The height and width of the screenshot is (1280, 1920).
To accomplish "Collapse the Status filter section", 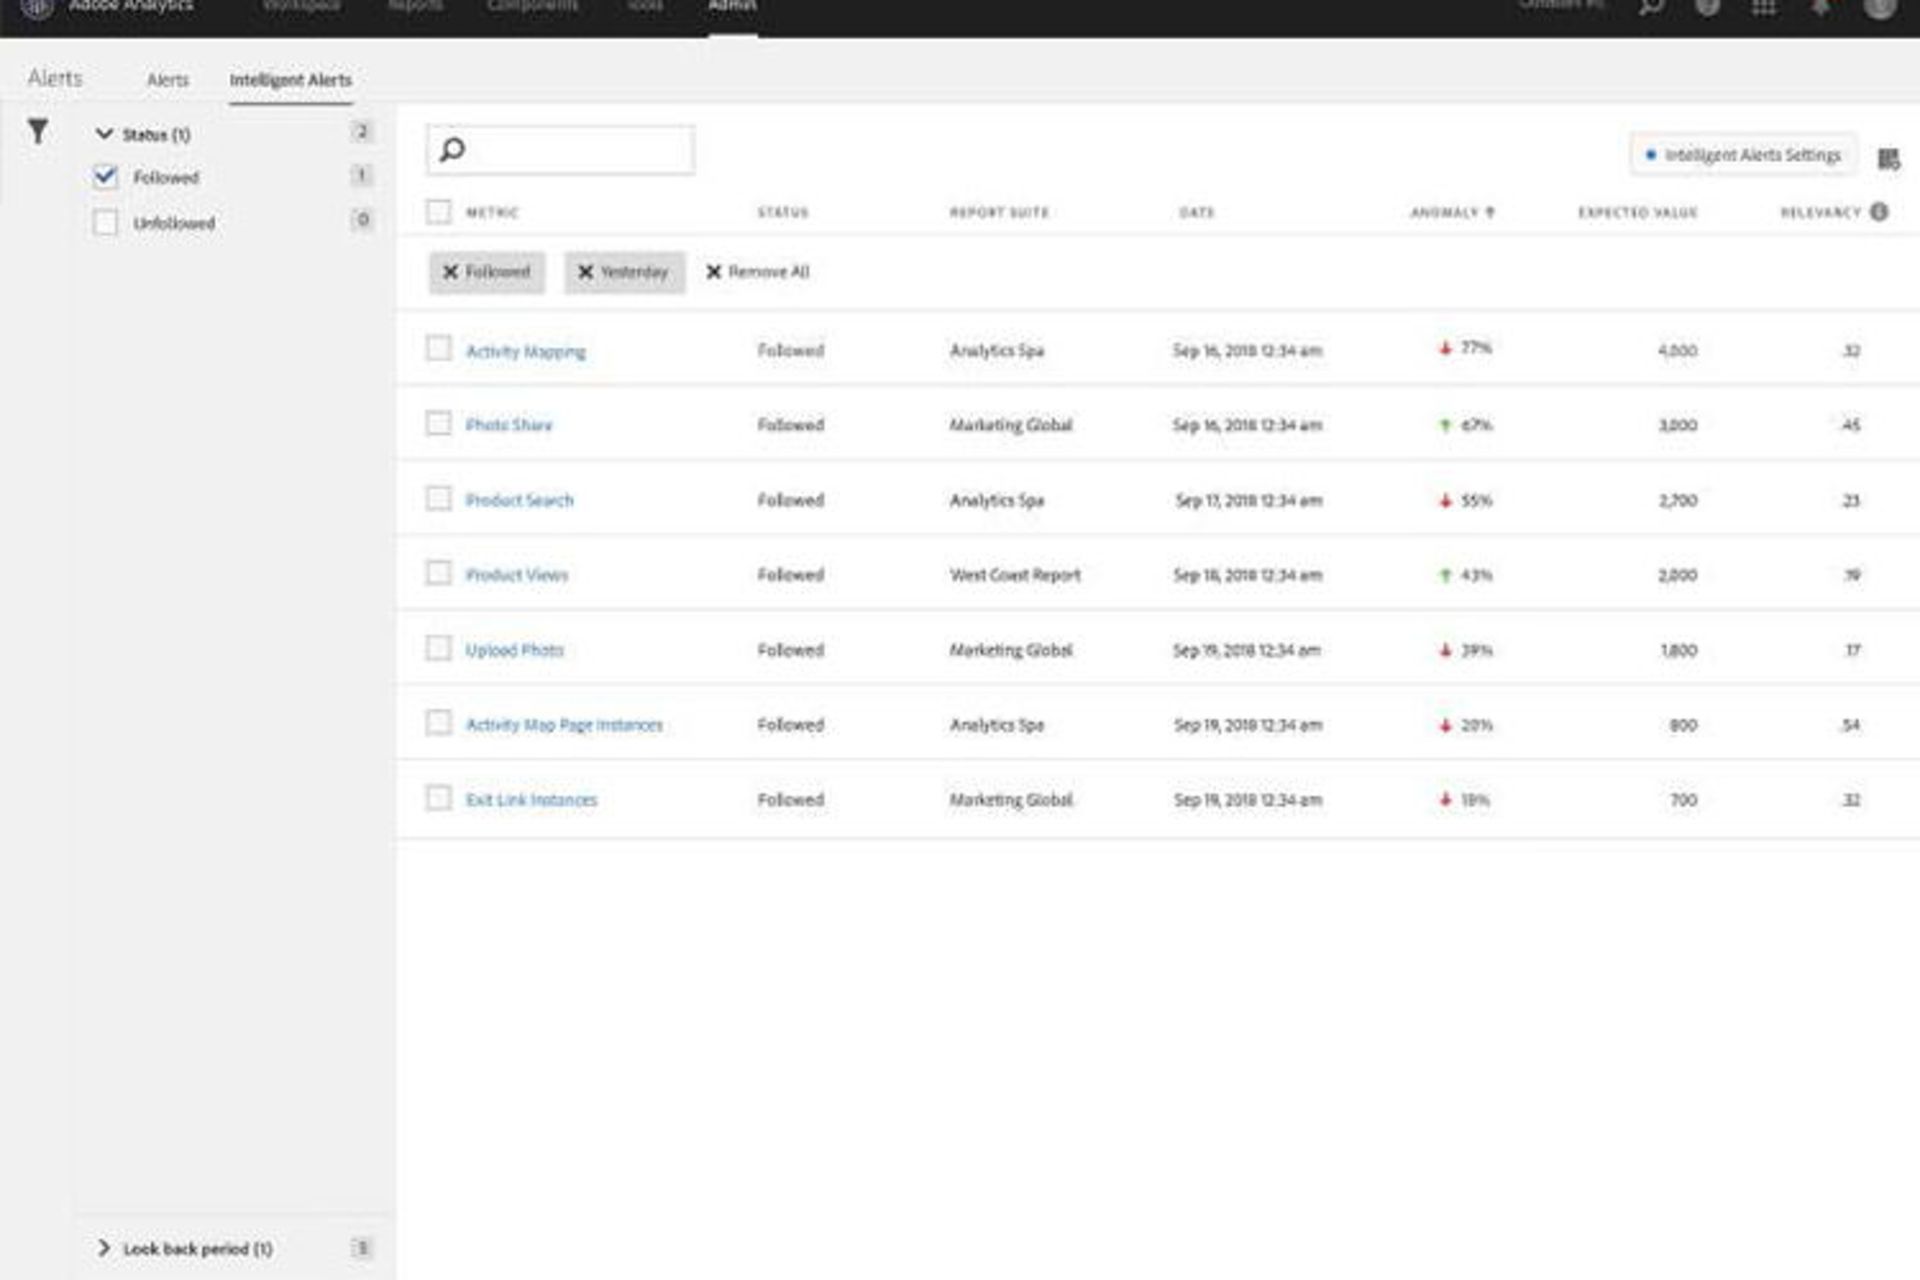I will tap(103, 133).
